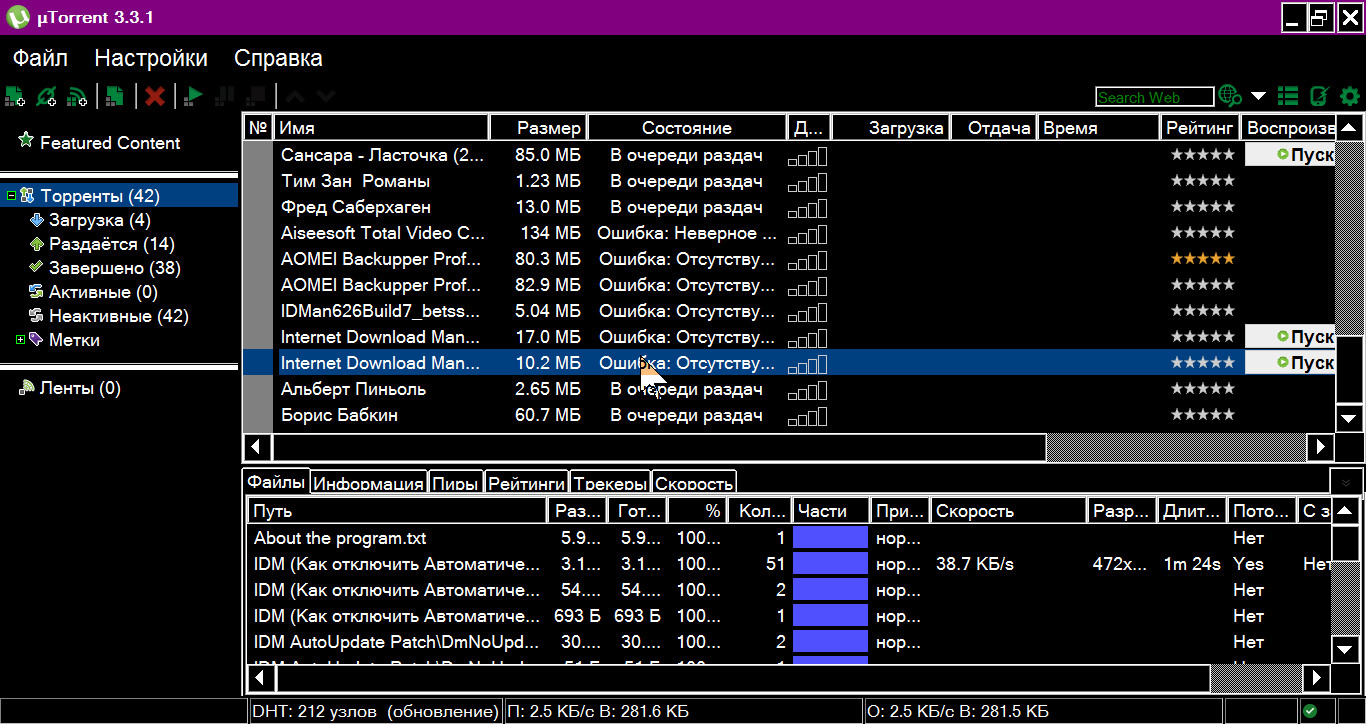Click the files pane scroll-down arrow

[x=1347, y=649]
